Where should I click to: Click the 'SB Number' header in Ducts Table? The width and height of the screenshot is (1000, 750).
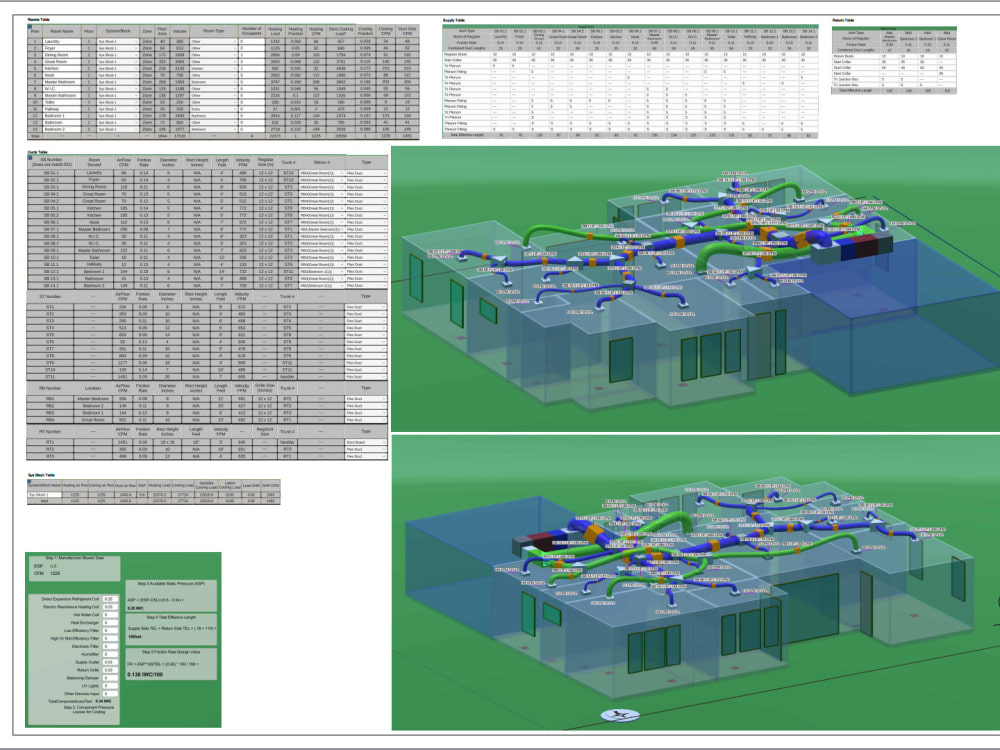tap(51, 163)
